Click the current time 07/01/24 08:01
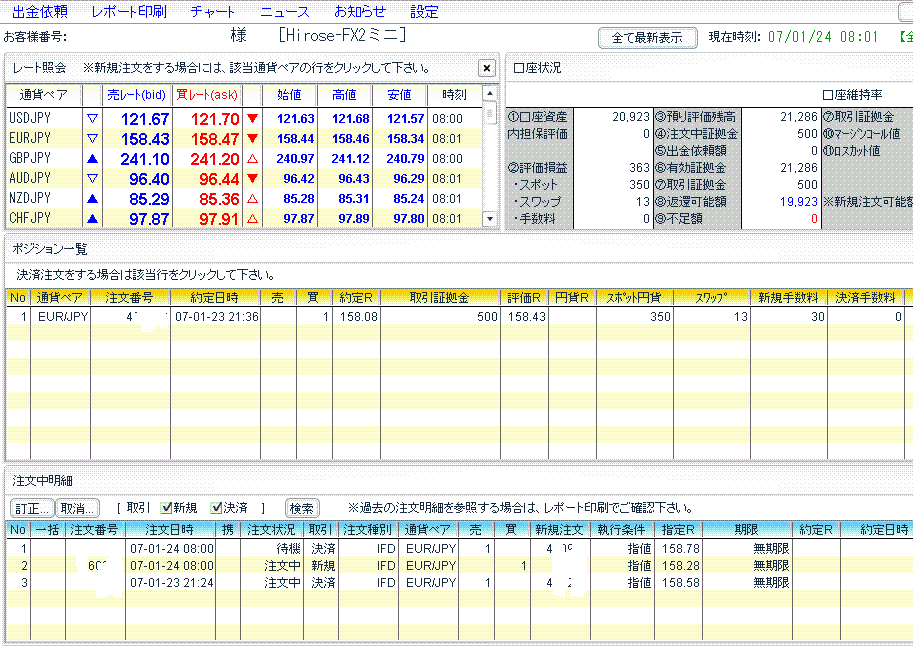913x646 pixels. point(823,37)
